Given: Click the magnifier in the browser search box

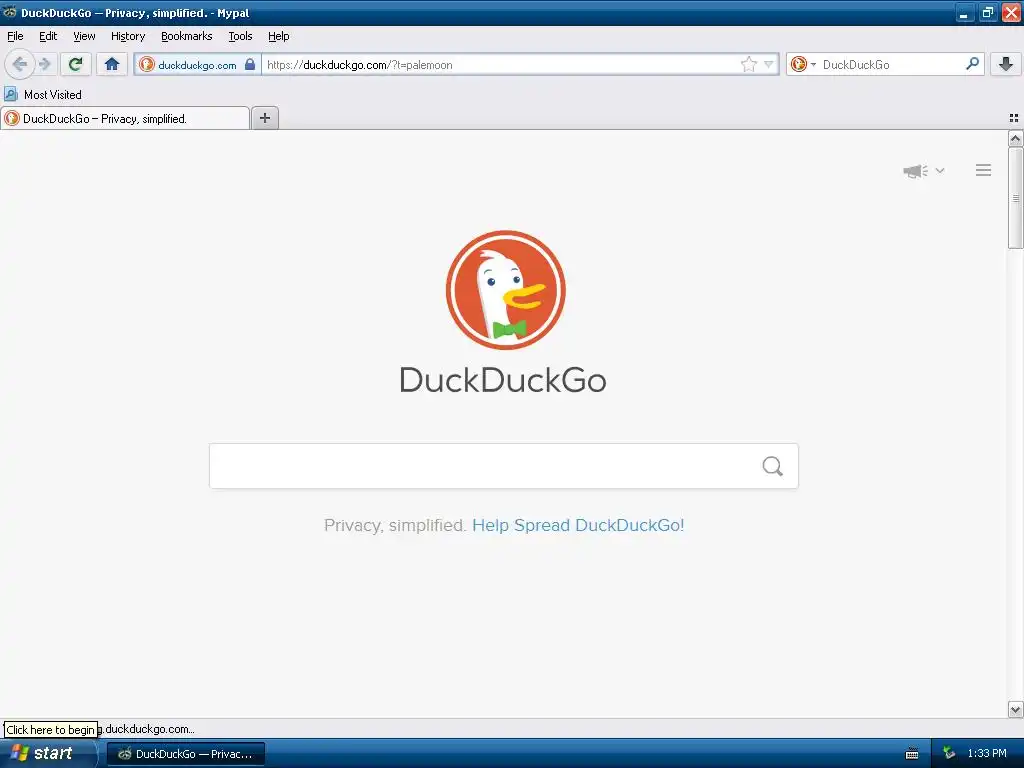Looking at the screenshot, I should 972,64.
